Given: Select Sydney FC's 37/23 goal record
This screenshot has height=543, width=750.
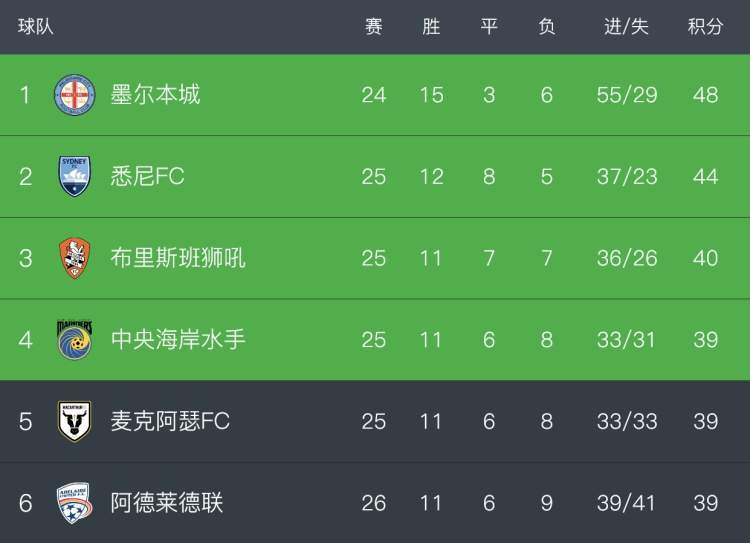Looking at the screenshot, I should pos(627,177).
